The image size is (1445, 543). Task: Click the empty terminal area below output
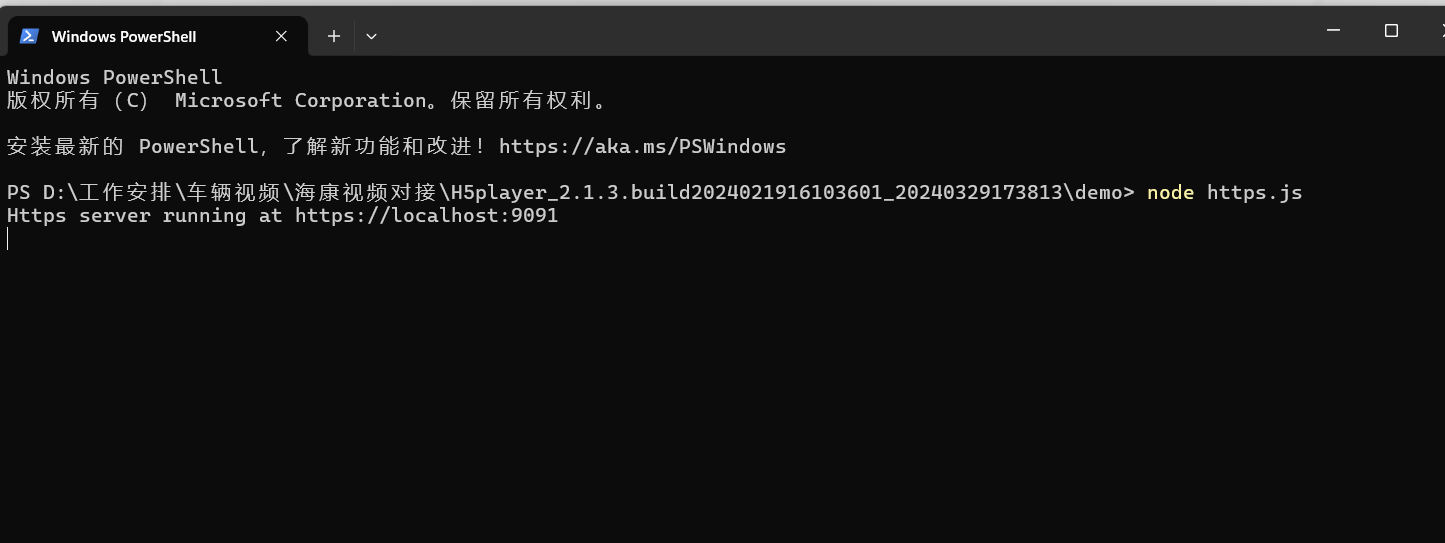pyautogui.click(x=720, y=400)
